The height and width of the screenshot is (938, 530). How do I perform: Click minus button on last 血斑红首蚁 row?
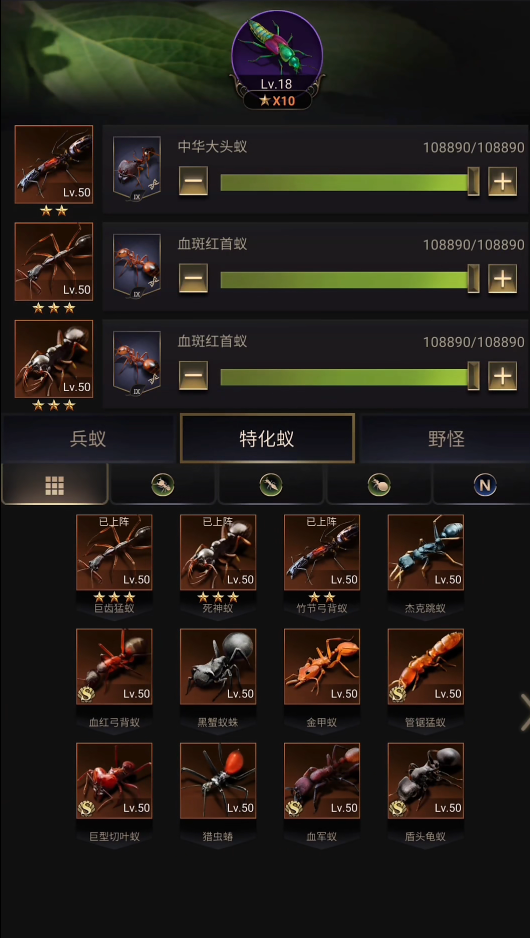point(193,376)
